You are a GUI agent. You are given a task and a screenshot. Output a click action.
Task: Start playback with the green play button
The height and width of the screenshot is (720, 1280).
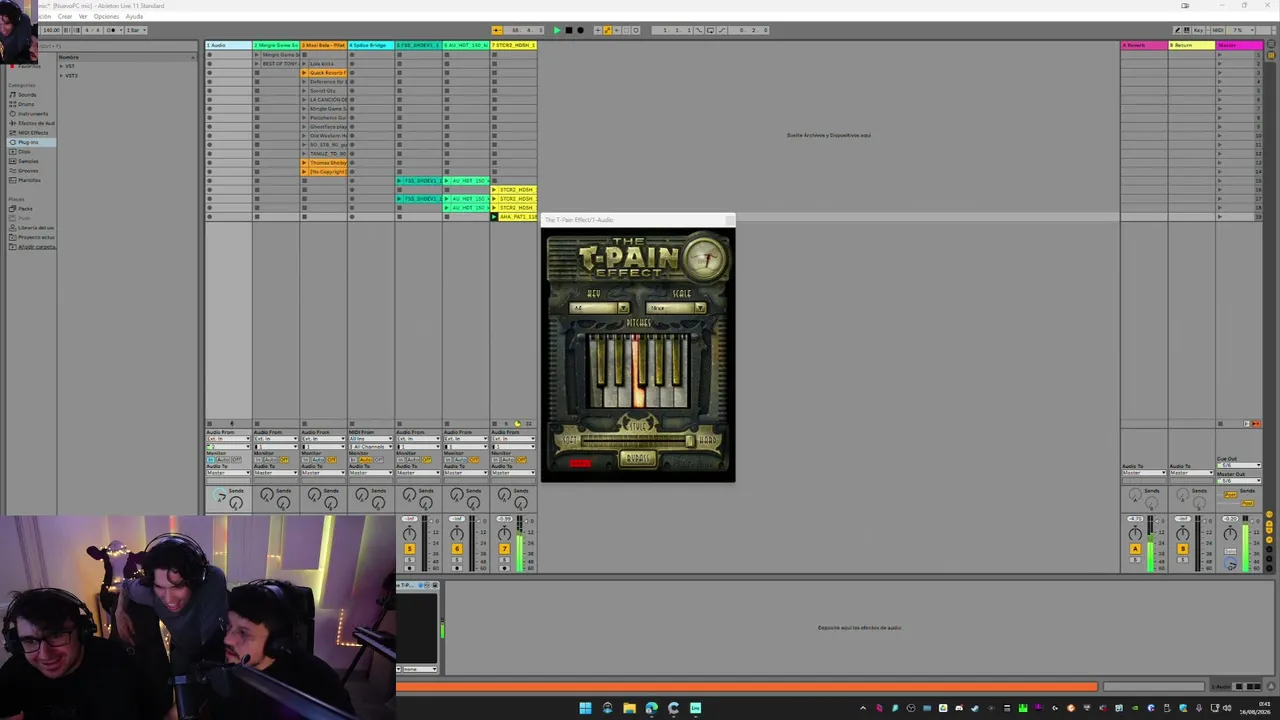(557, 30)
